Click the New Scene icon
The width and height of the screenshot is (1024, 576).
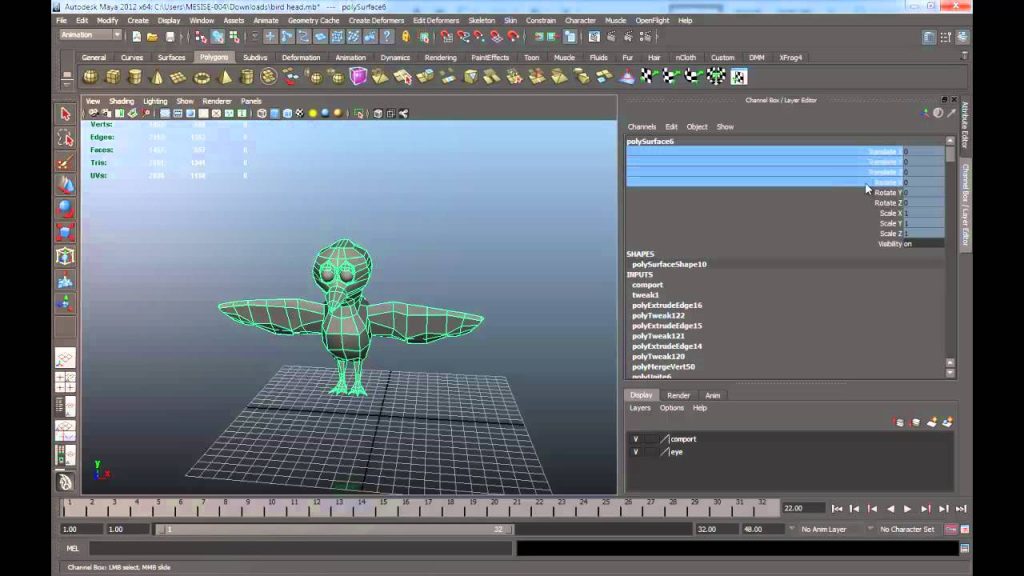click(x=136, y=37)
